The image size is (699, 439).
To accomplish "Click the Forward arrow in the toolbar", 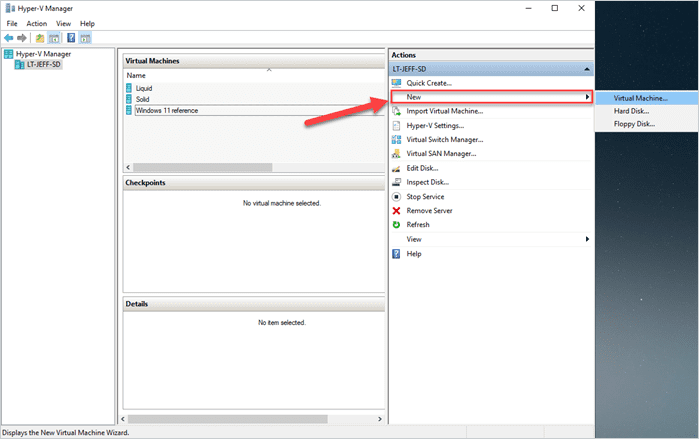I will click(21, 38).
